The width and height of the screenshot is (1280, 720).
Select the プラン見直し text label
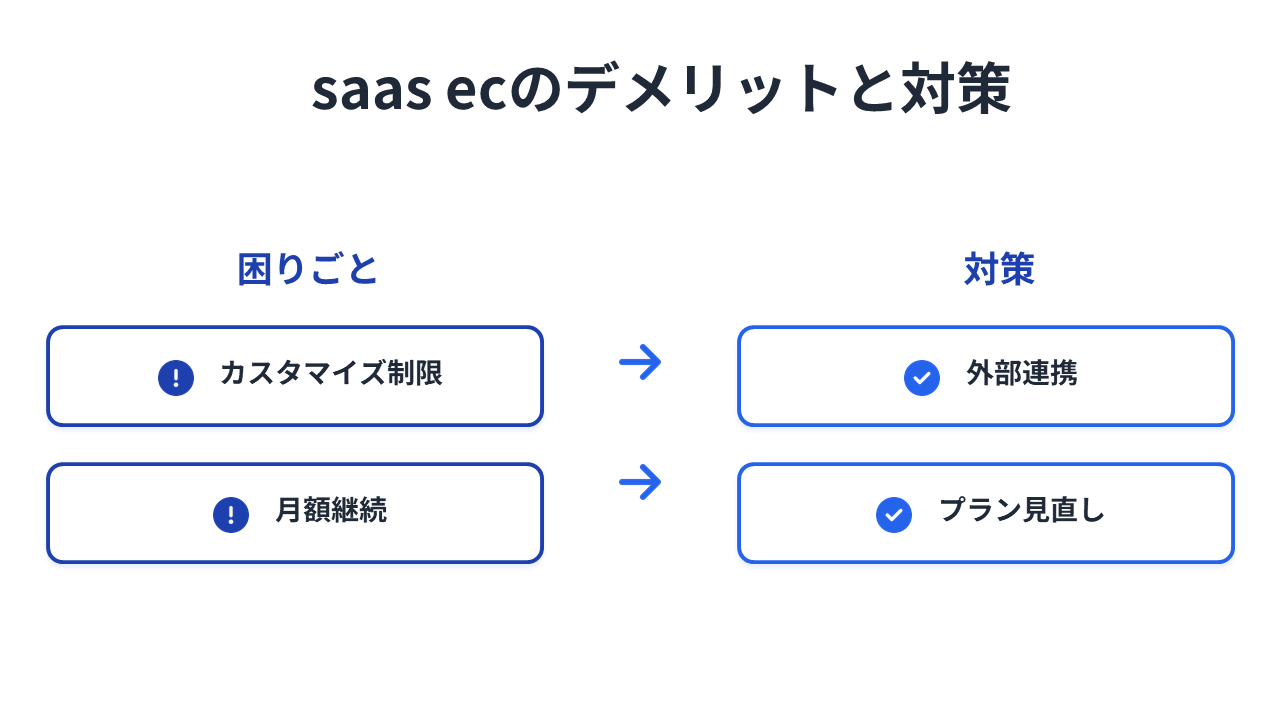(x=1021, y=511)
